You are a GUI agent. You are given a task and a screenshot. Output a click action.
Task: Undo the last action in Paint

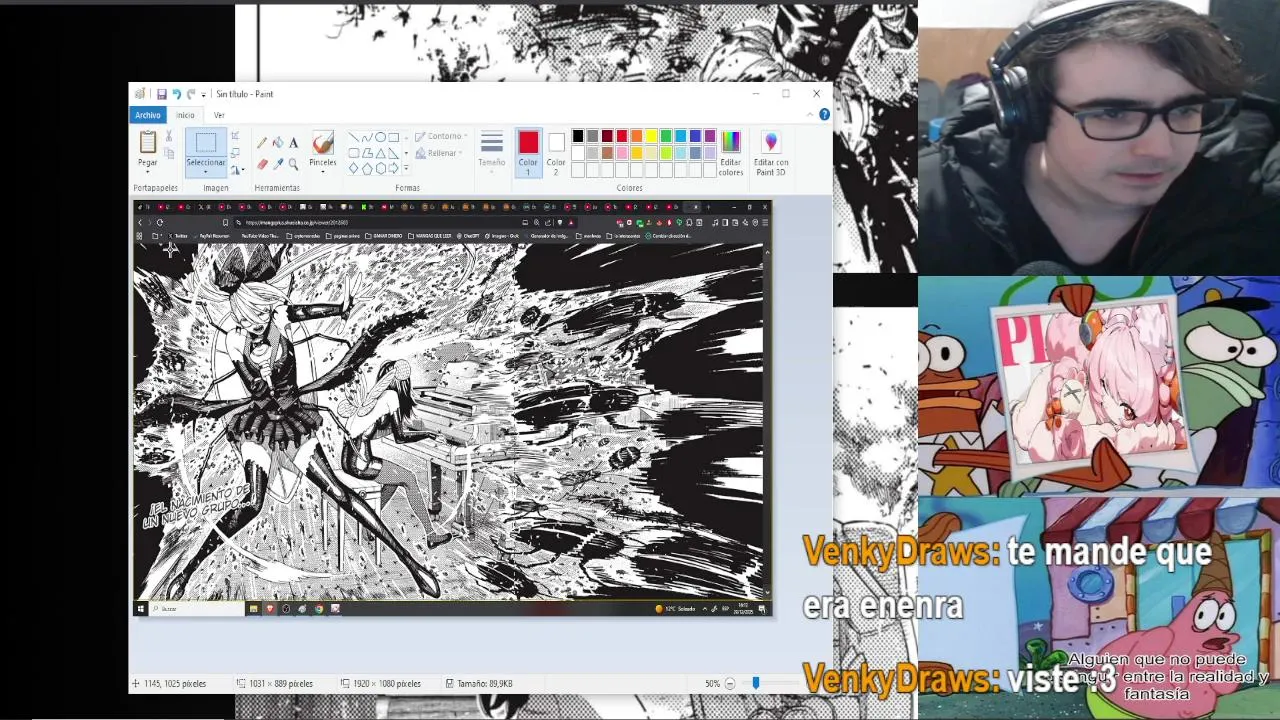(177, 94)
